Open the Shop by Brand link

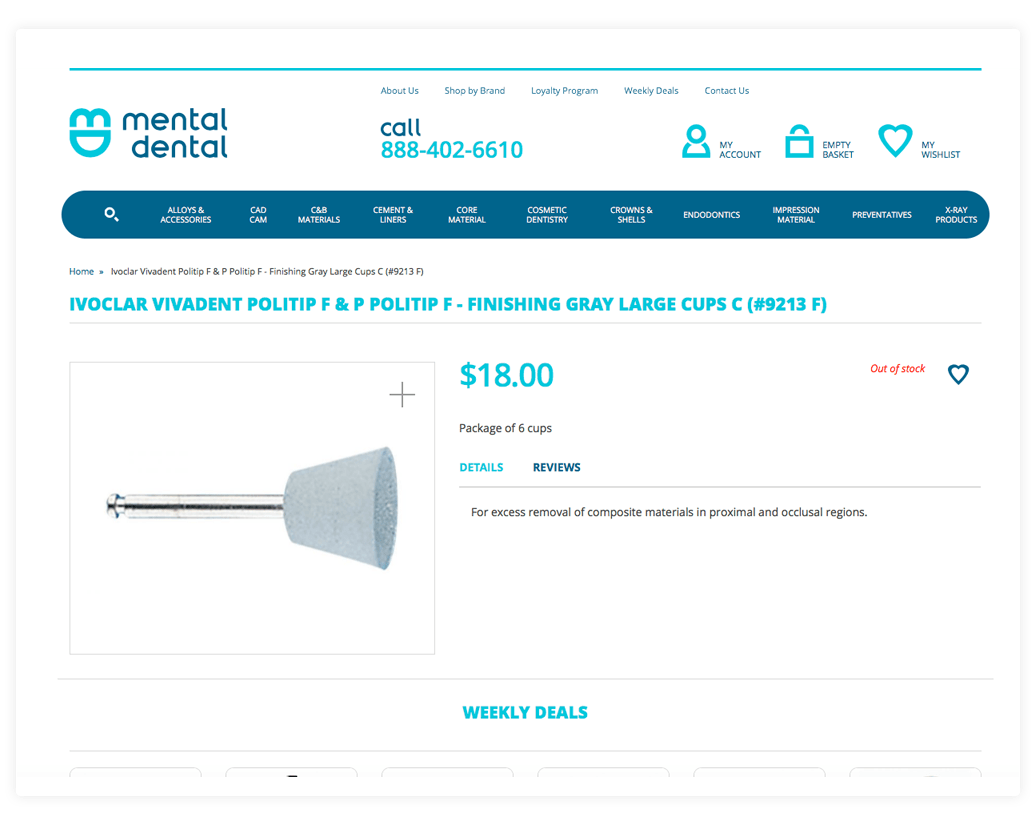click(474, 91)
